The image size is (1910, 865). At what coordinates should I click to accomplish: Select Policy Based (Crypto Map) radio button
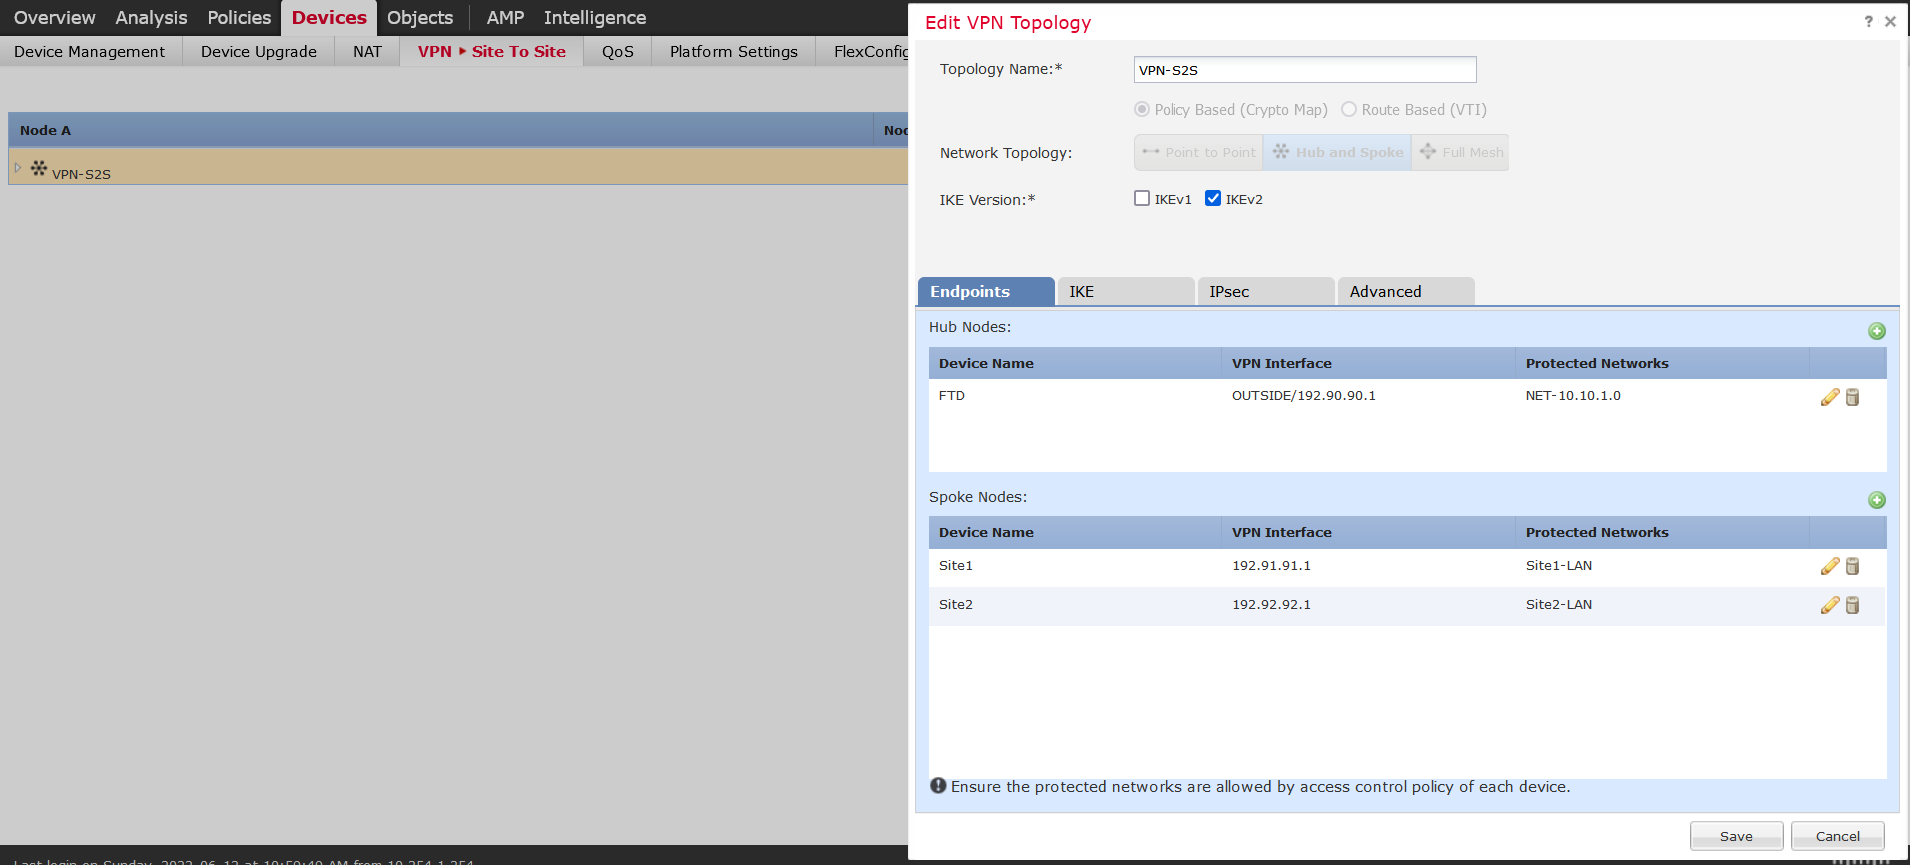pyautogui.click(x=1142, y=109)
